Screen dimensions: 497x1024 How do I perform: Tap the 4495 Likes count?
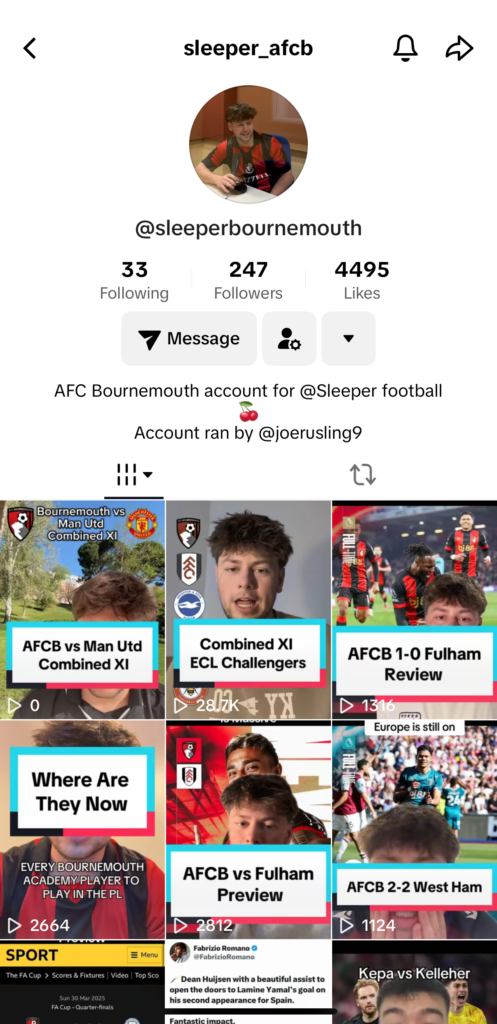click(362, 280)
